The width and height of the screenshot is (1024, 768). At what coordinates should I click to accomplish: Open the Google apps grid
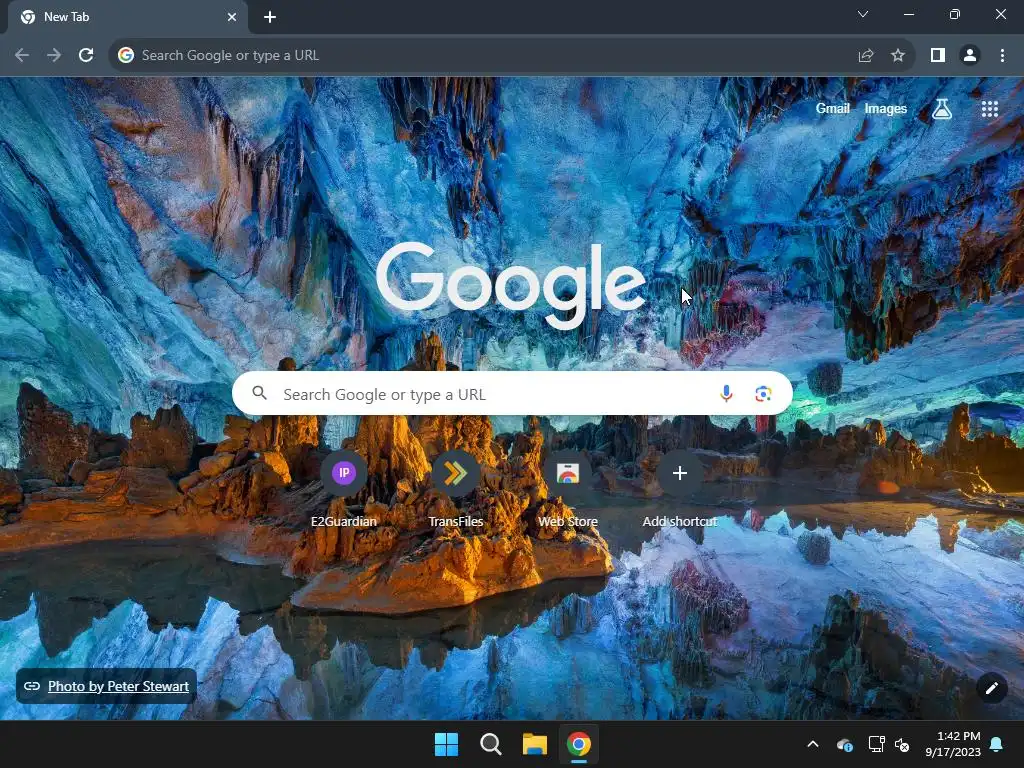990,109
